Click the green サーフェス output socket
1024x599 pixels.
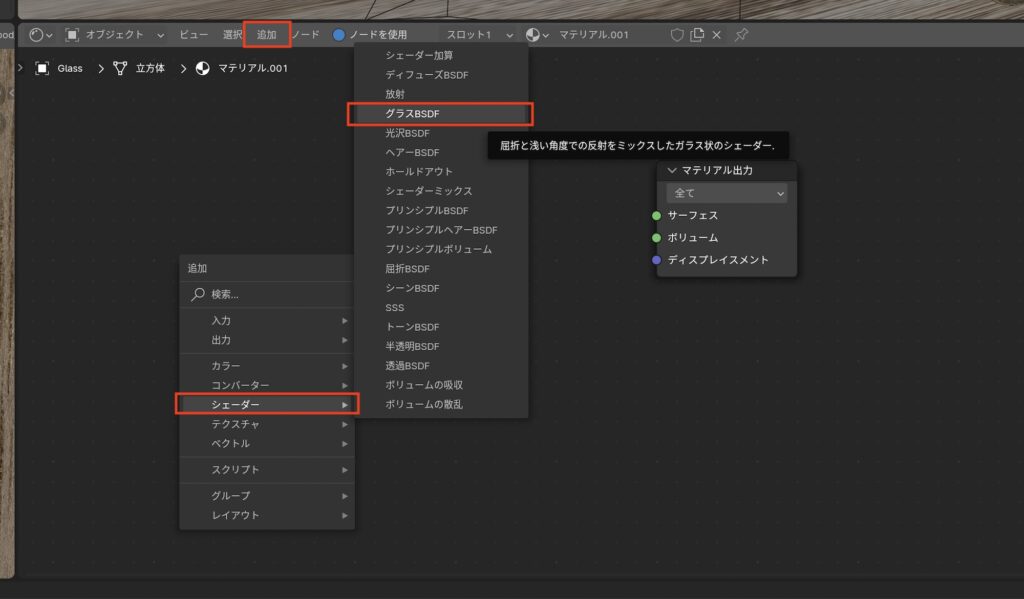(x=656, y=214)
